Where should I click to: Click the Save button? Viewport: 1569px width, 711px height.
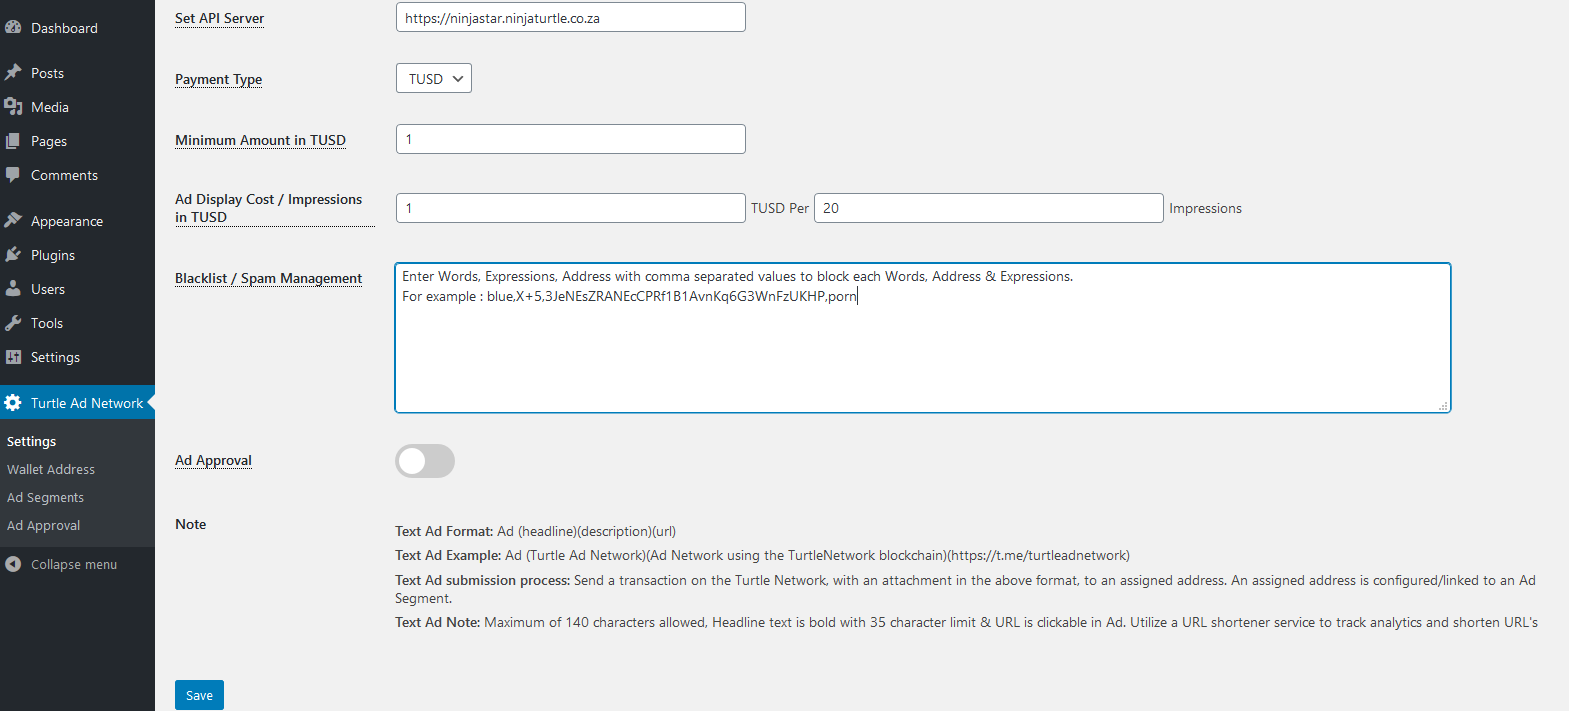pos(199,695)
